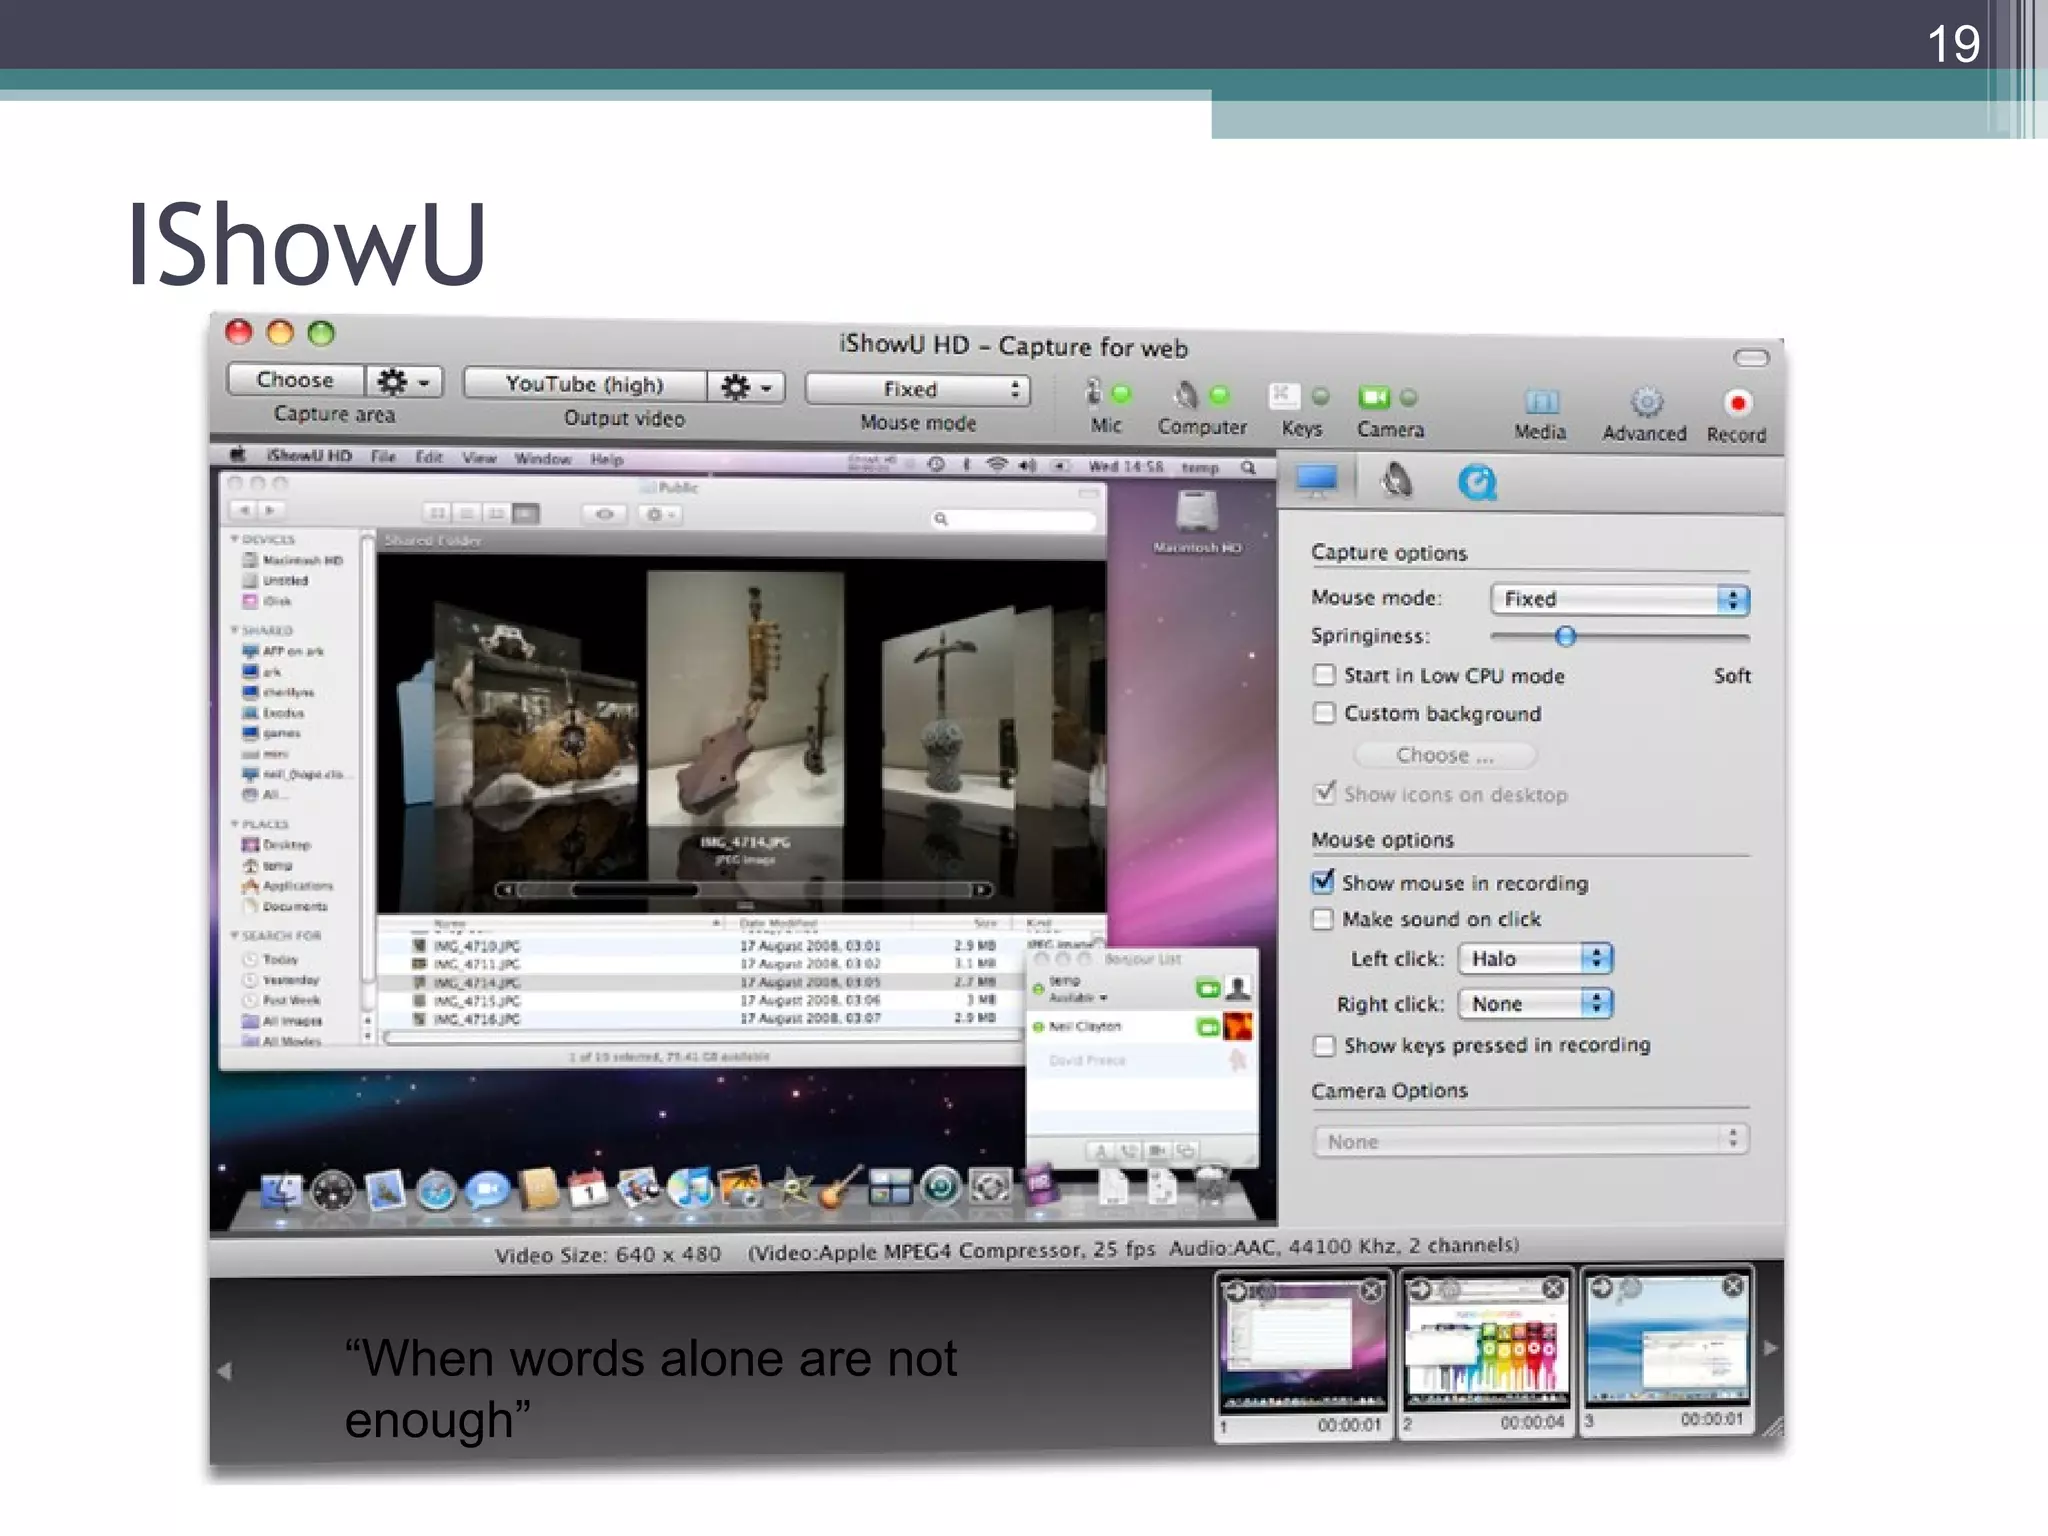
Task: Open the Media panel icon
Action: point(1541,402)
